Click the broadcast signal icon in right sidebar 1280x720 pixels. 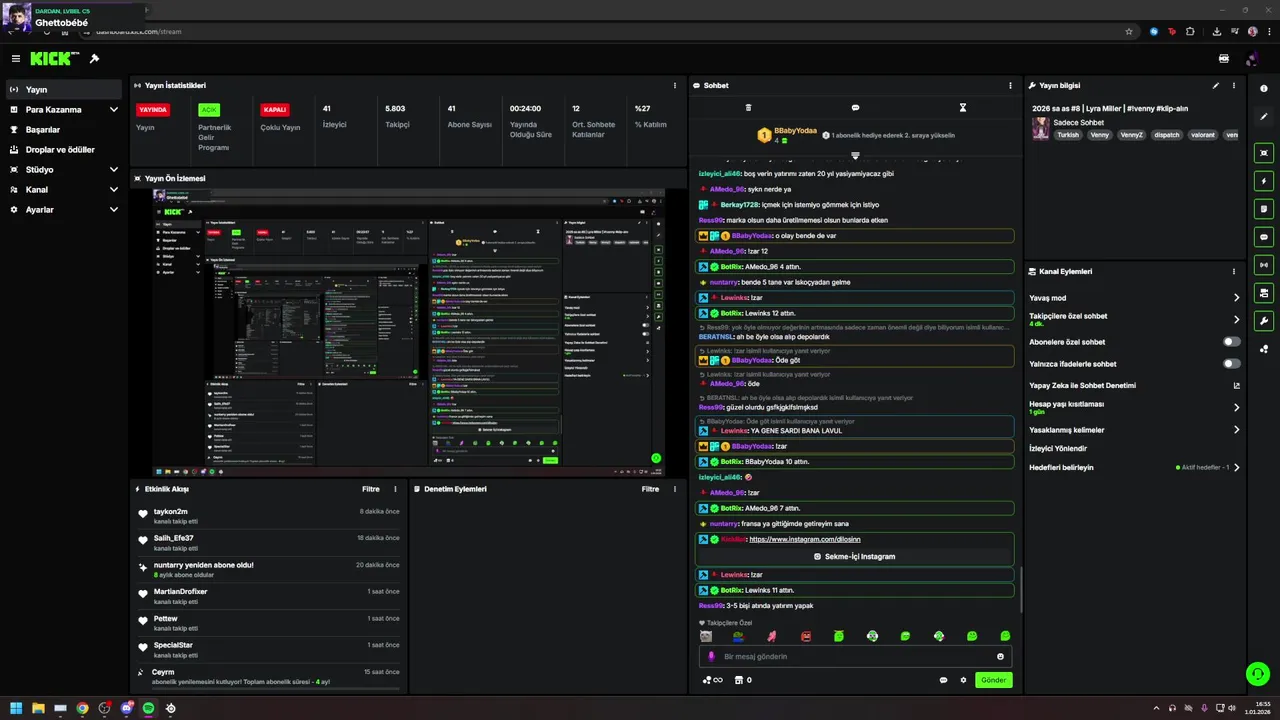click(x=1265, y=265)
